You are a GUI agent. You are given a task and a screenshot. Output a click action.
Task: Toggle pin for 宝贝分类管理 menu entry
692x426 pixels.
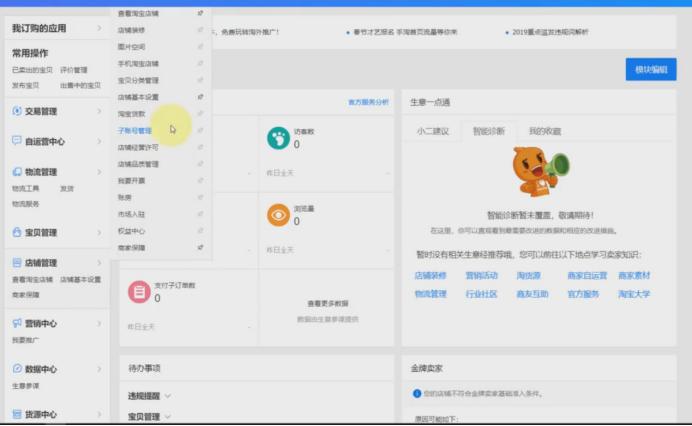[200, 80]
